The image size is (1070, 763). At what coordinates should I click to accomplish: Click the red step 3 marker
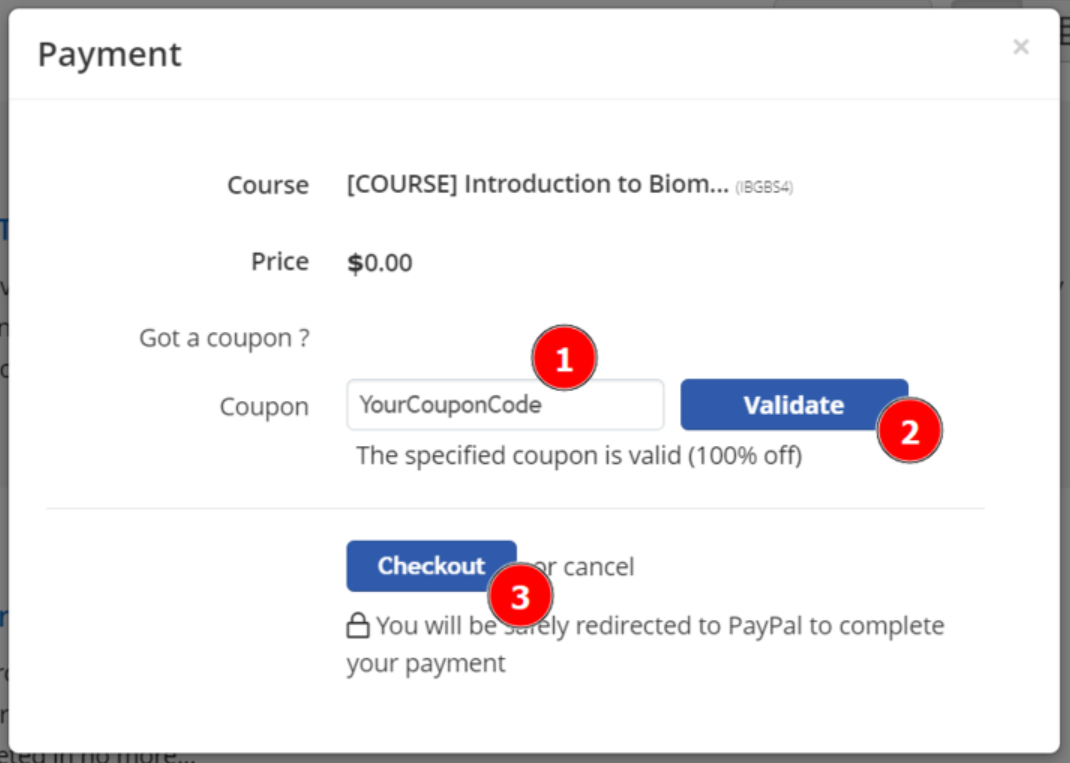click(x=520, y=596)
